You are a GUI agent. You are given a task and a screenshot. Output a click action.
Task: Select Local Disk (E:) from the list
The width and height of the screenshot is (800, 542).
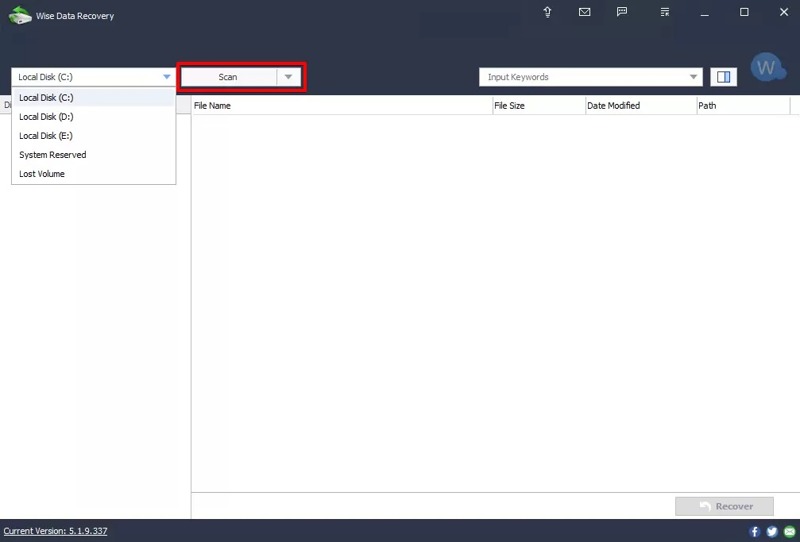click(x=93, y=136)
